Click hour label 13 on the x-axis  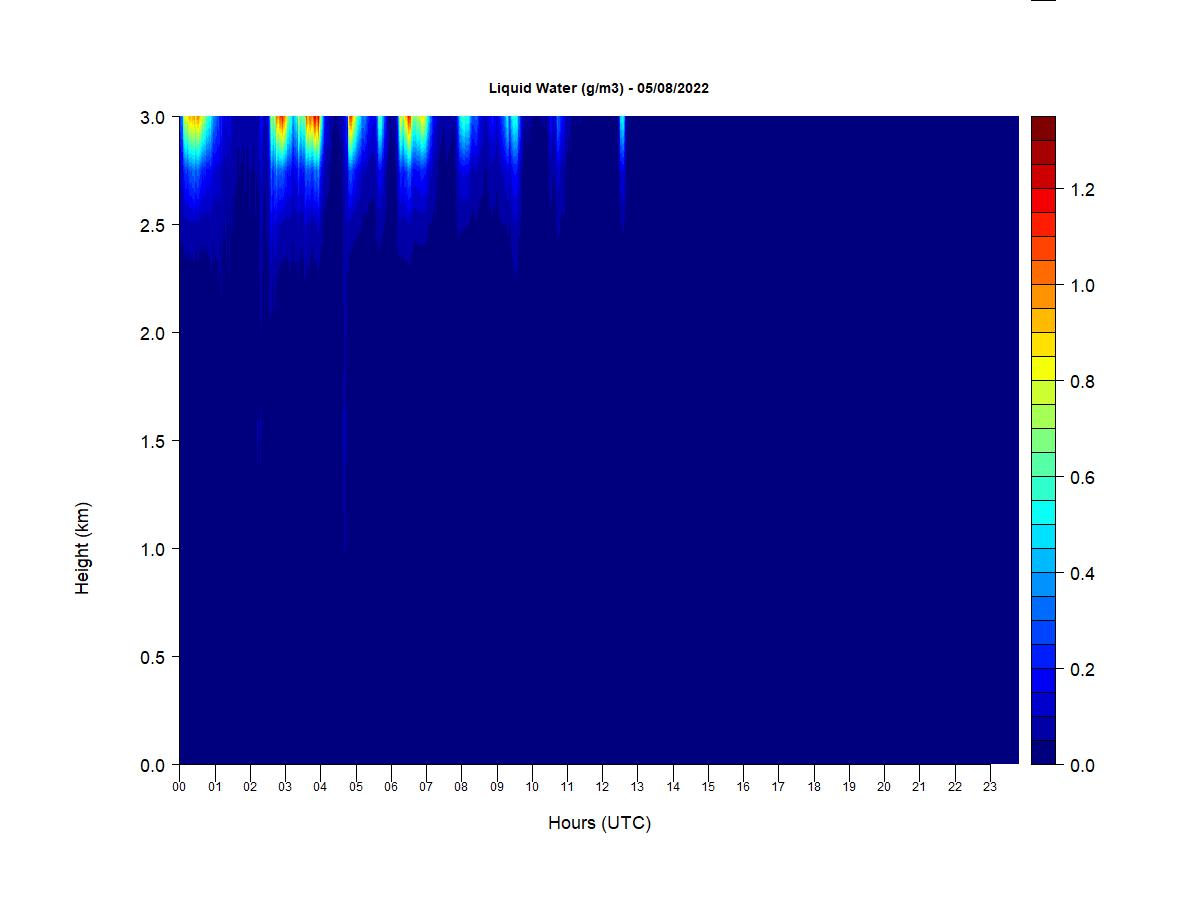pos(638,787)
